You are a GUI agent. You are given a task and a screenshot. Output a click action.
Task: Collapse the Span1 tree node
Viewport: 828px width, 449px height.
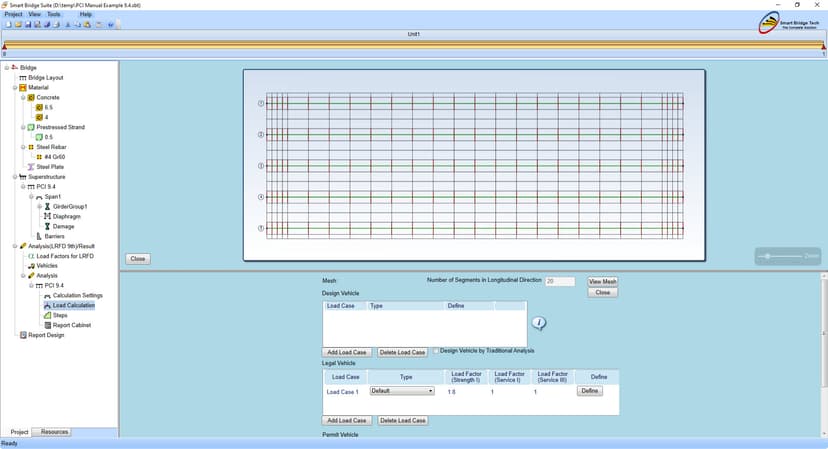pos(32,197)
